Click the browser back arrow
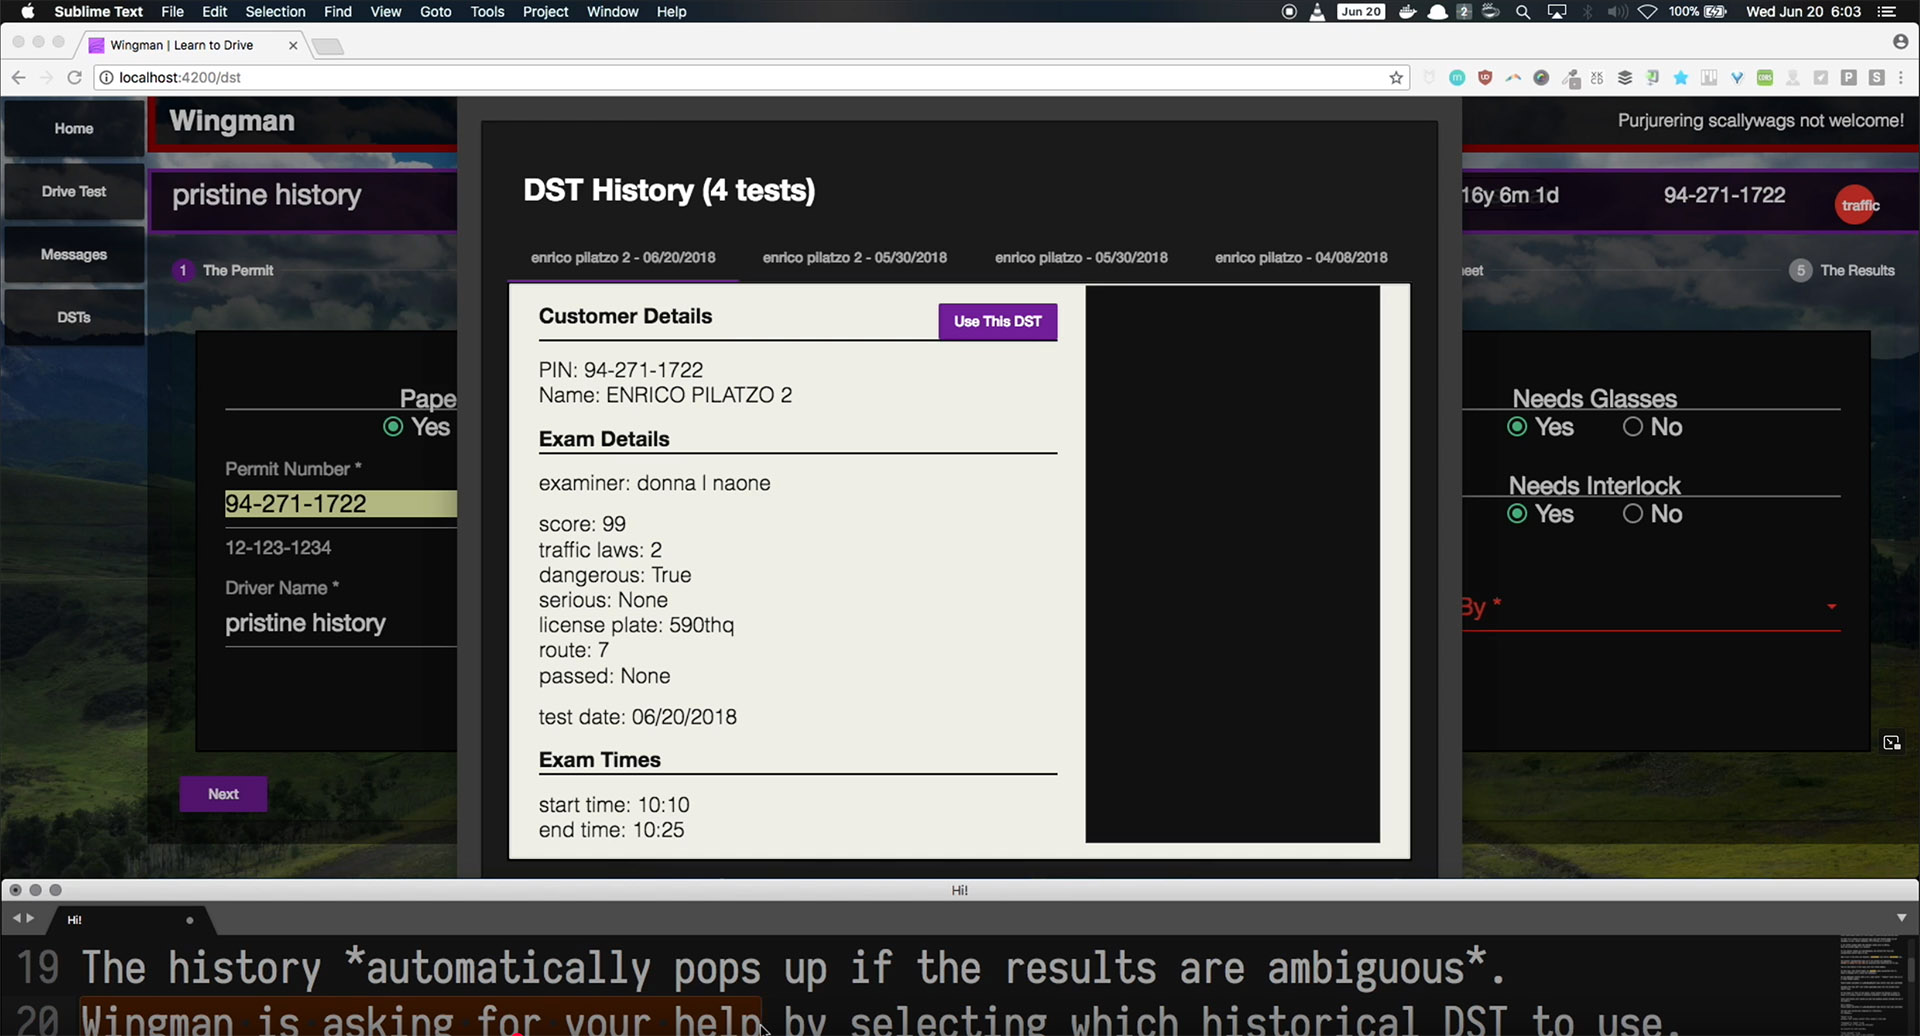 [x=18, y=78]
